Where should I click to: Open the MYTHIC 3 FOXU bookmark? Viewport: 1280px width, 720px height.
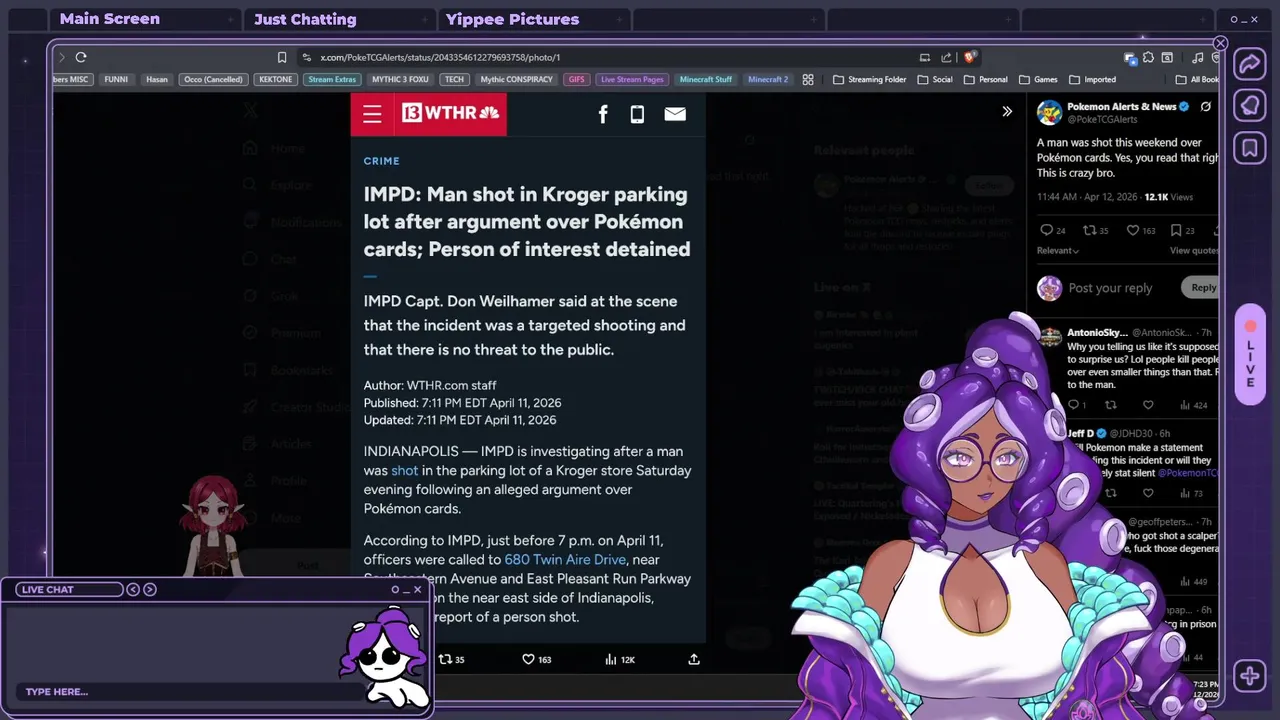[400, 79]
